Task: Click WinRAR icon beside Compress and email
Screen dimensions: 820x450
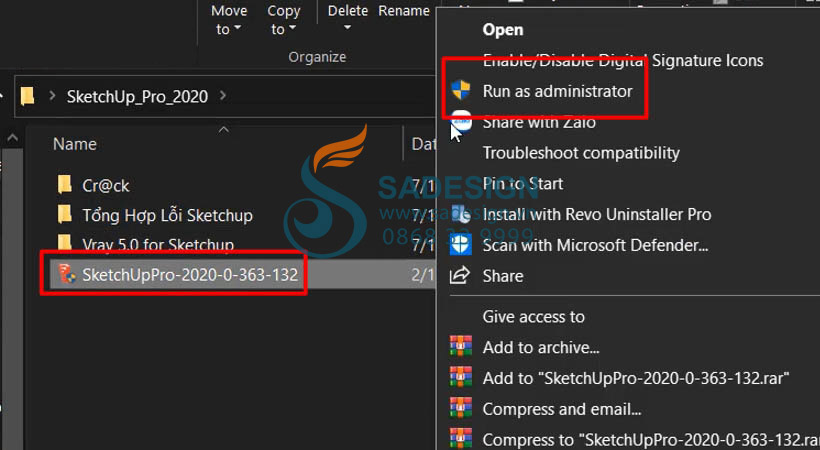Action: [x=461, y=408]
